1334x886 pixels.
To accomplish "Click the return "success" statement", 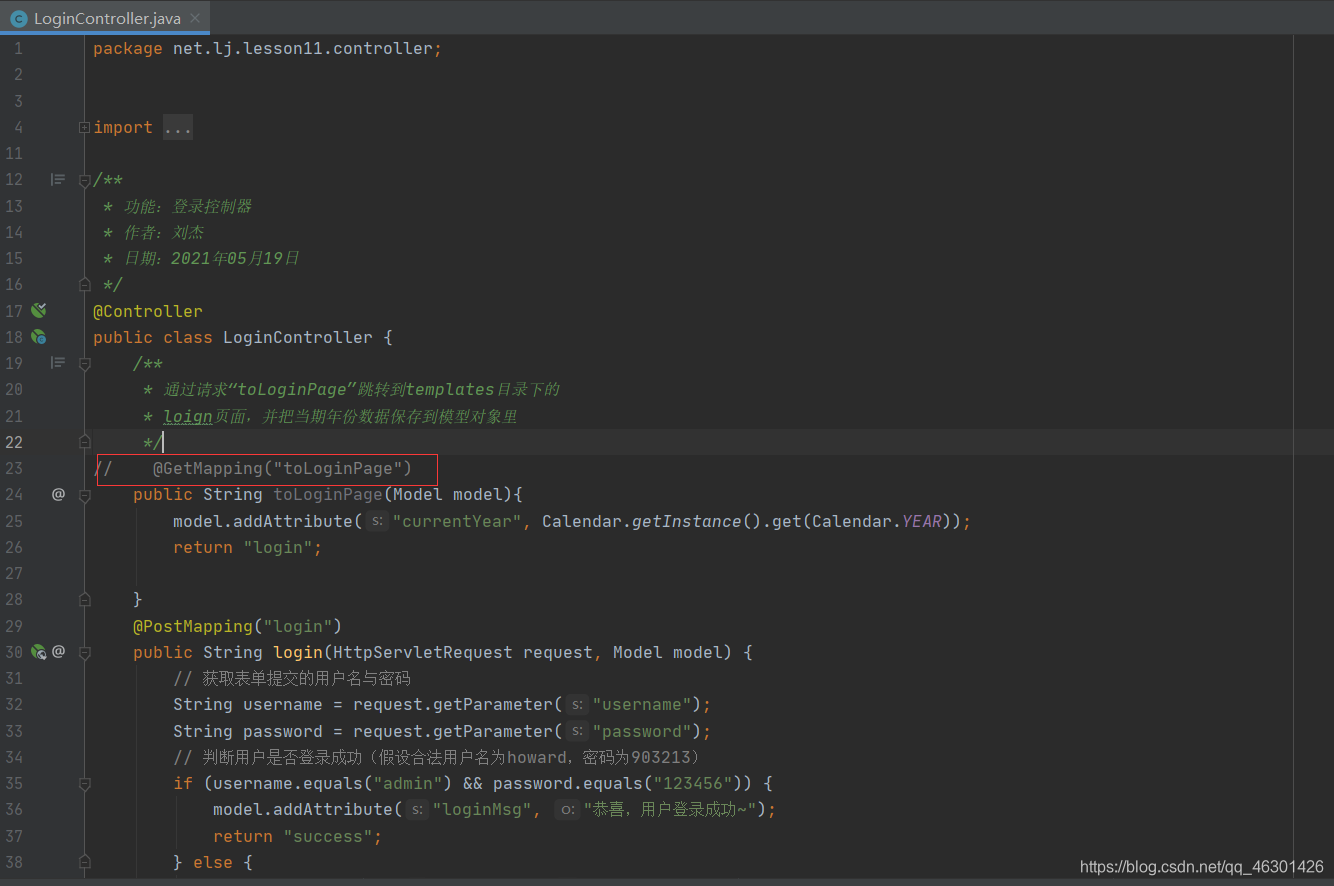I will click(298, 836).
